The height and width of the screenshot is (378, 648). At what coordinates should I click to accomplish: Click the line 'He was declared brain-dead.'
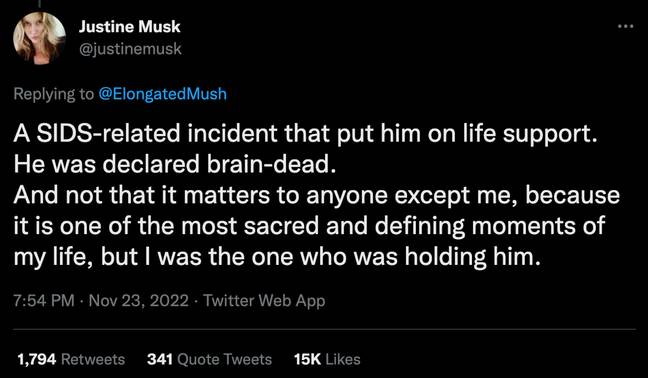tap(172, 164)
